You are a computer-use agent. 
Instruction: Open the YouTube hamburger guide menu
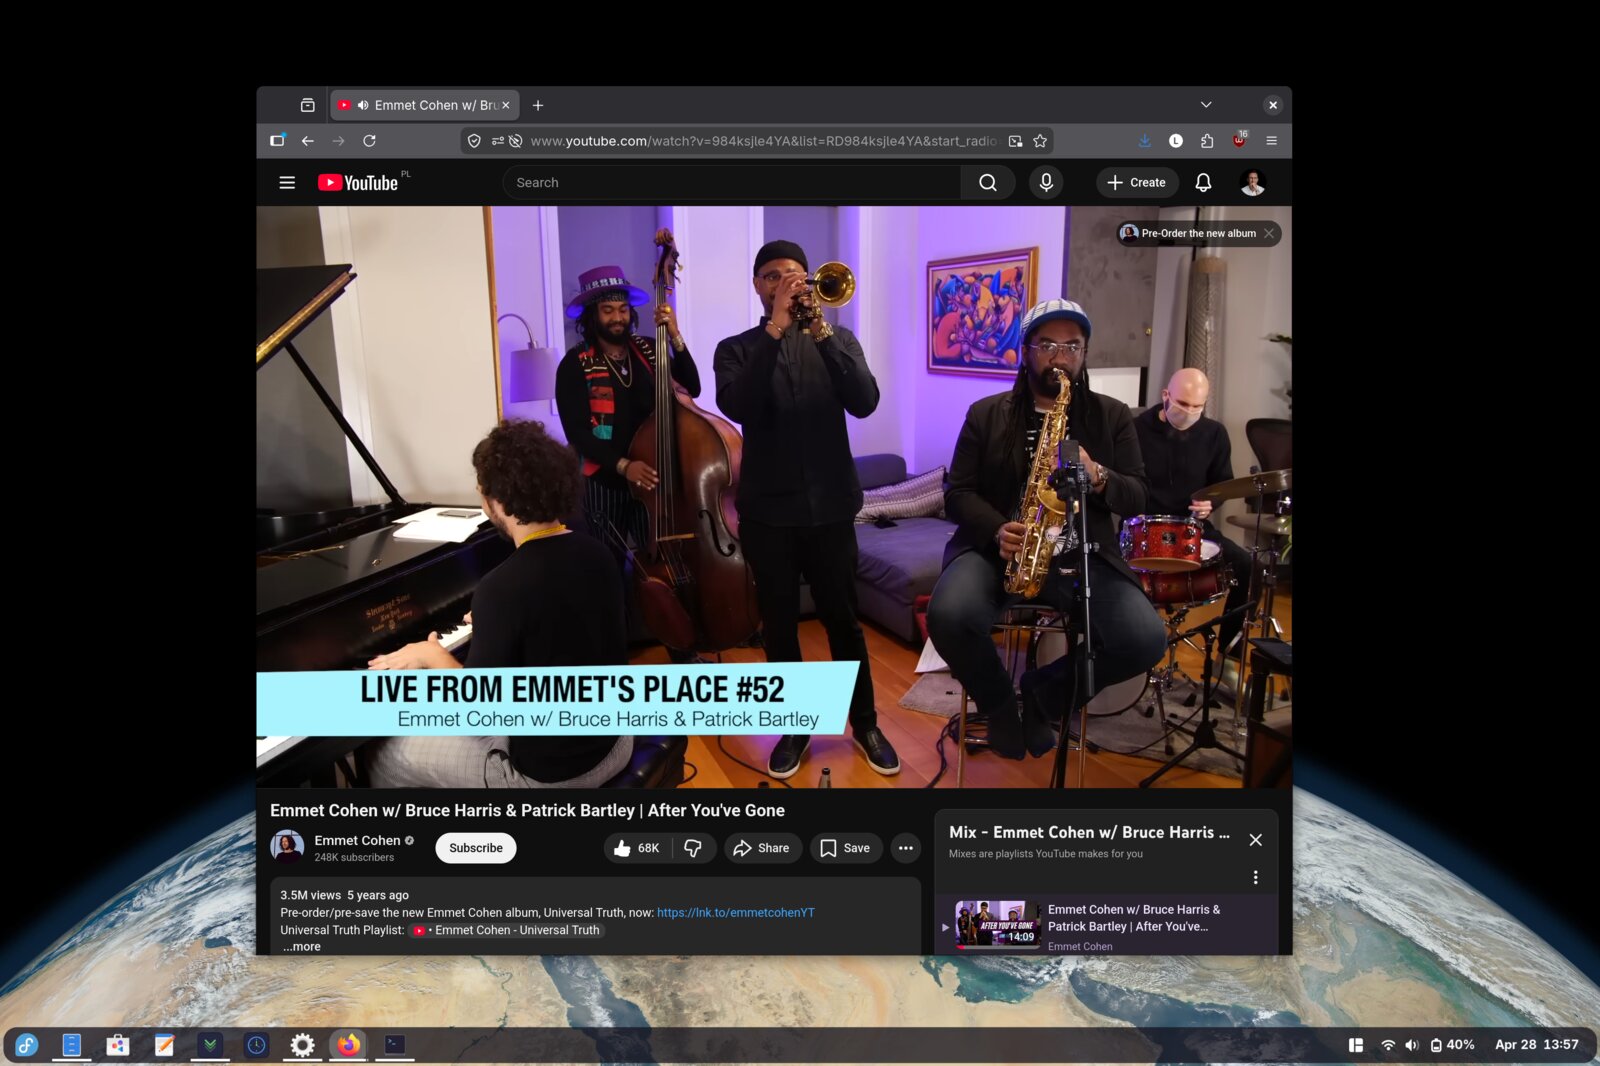287,183
